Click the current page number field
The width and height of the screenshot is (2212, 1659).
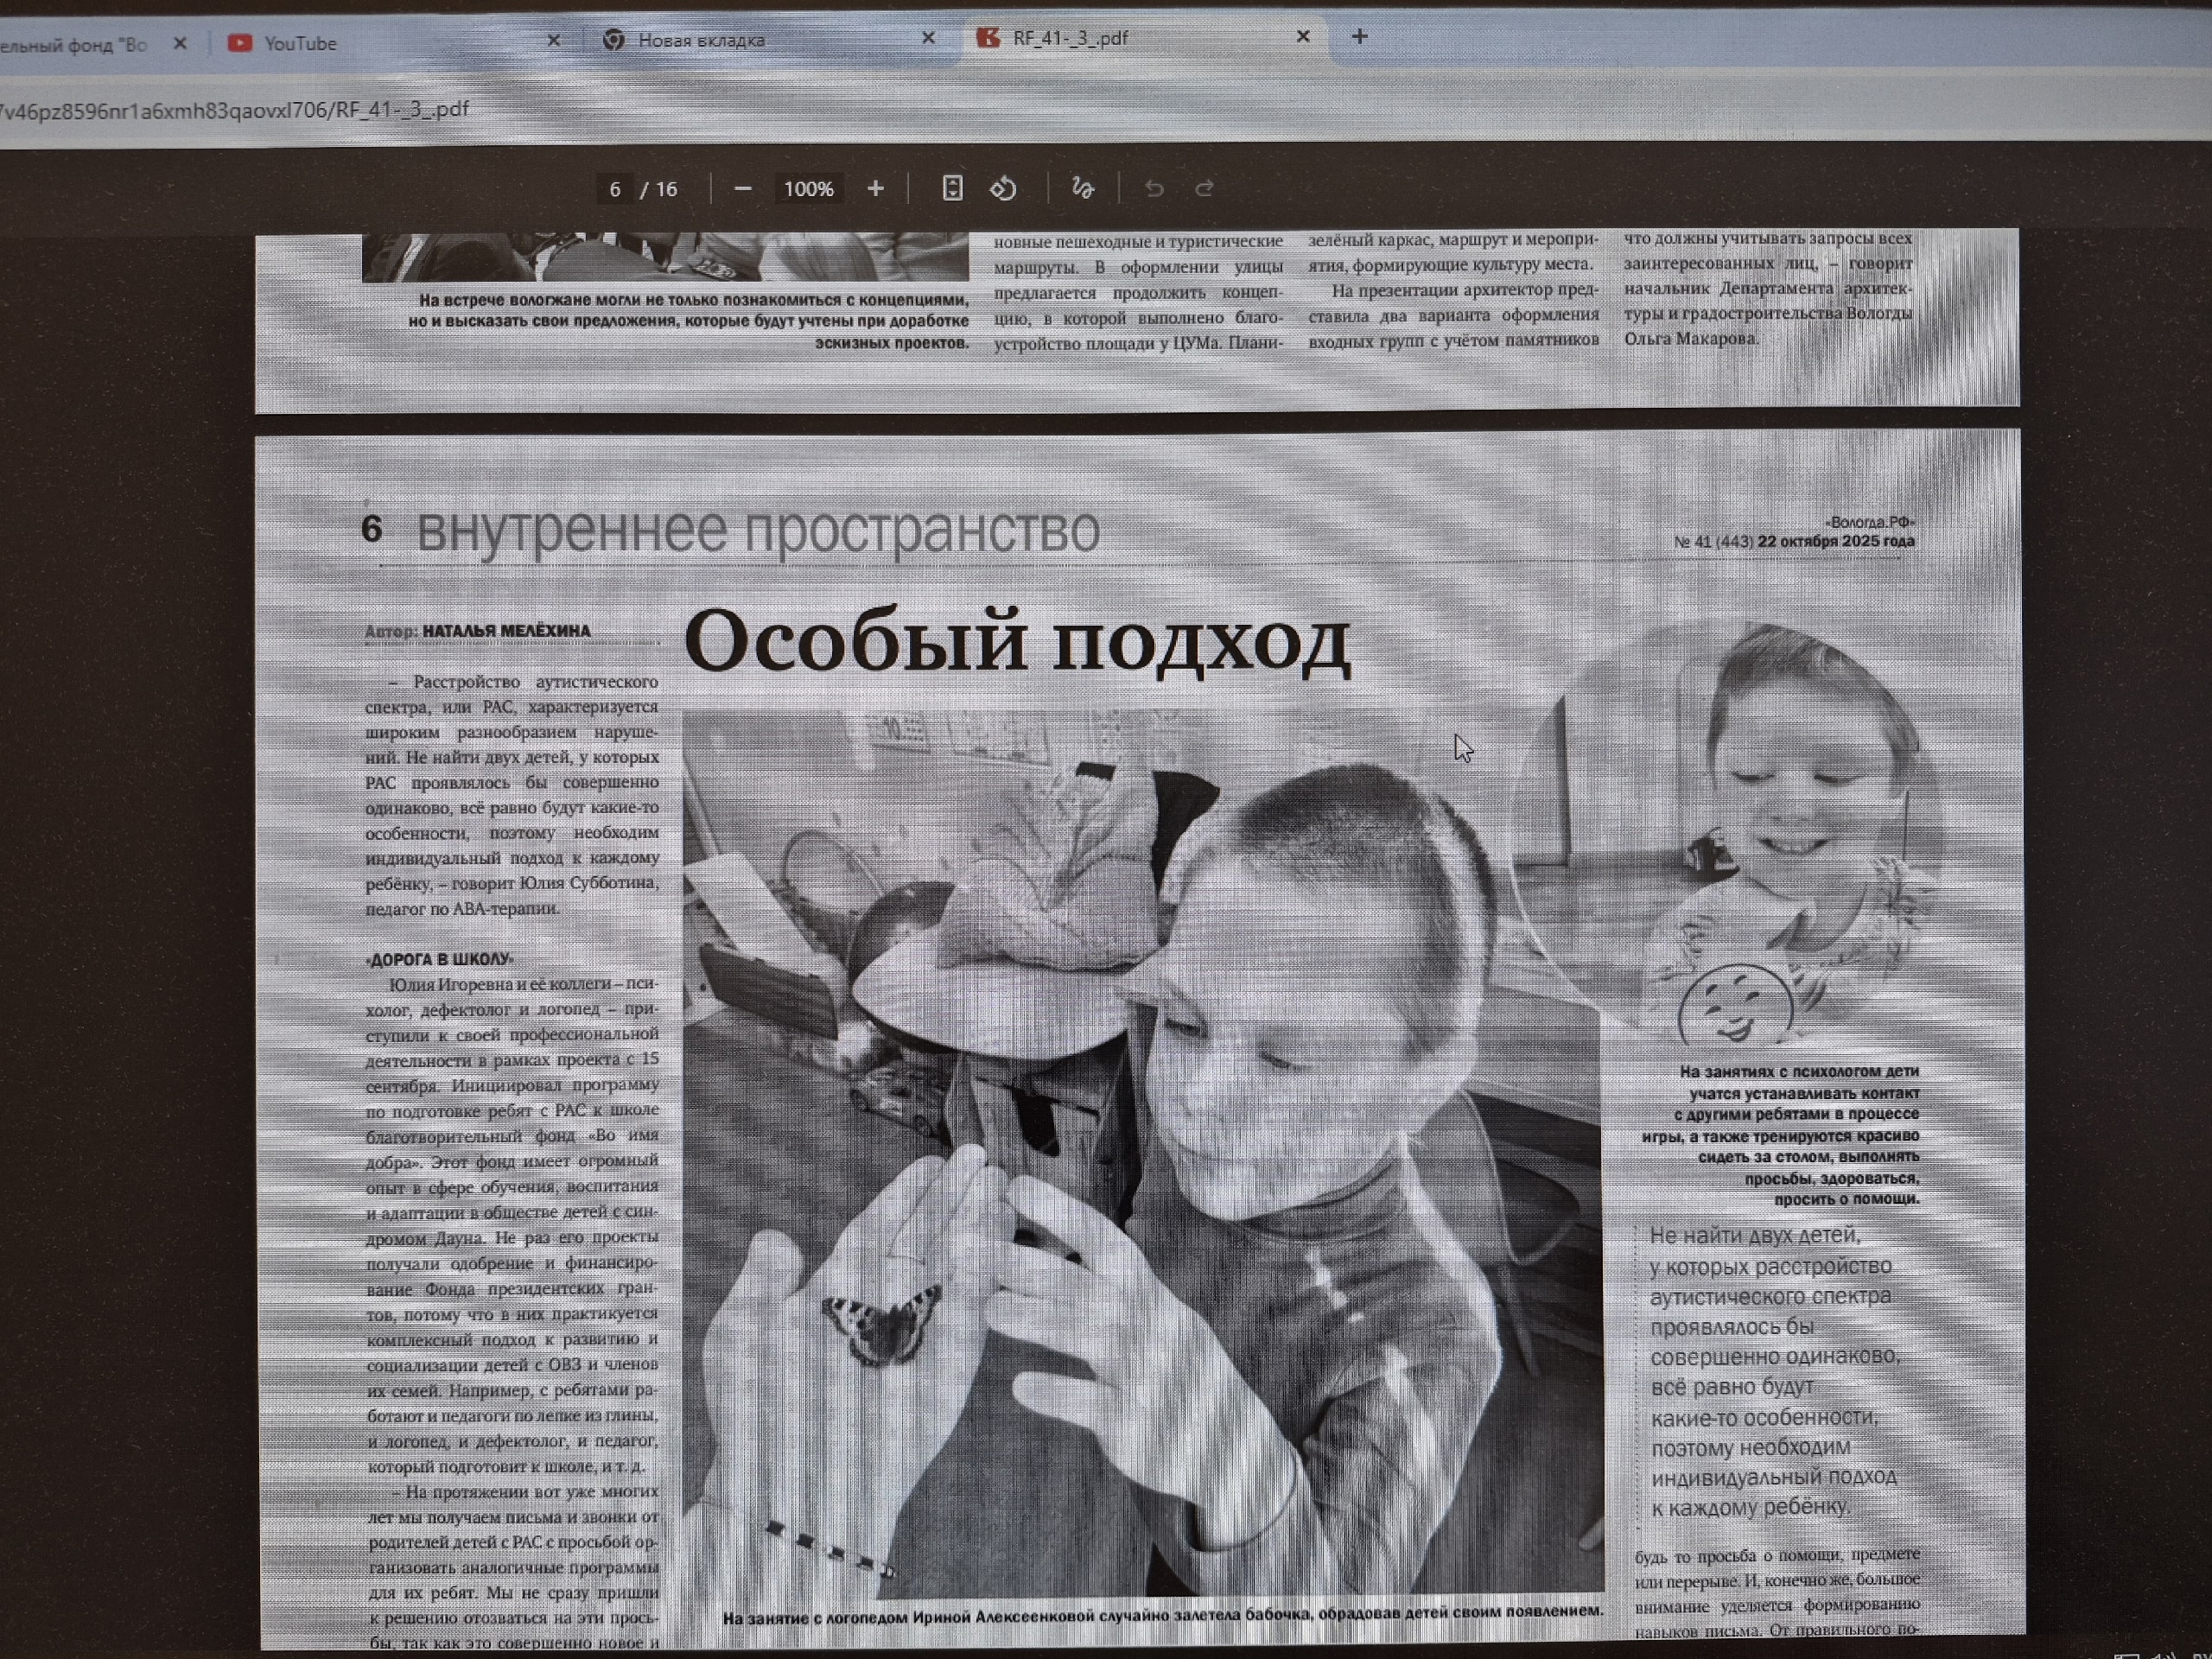click(x=614, y=189)
